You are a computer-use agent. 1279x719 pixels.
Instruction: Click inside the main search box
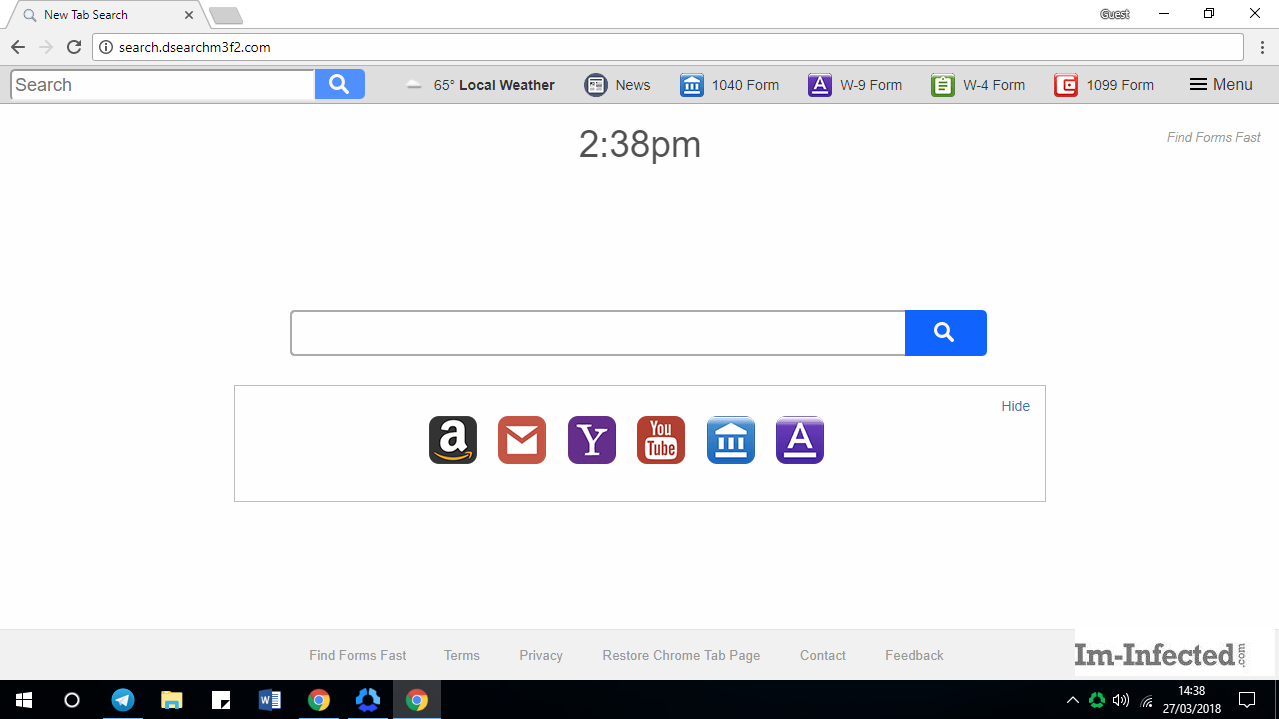click(597, 333)
